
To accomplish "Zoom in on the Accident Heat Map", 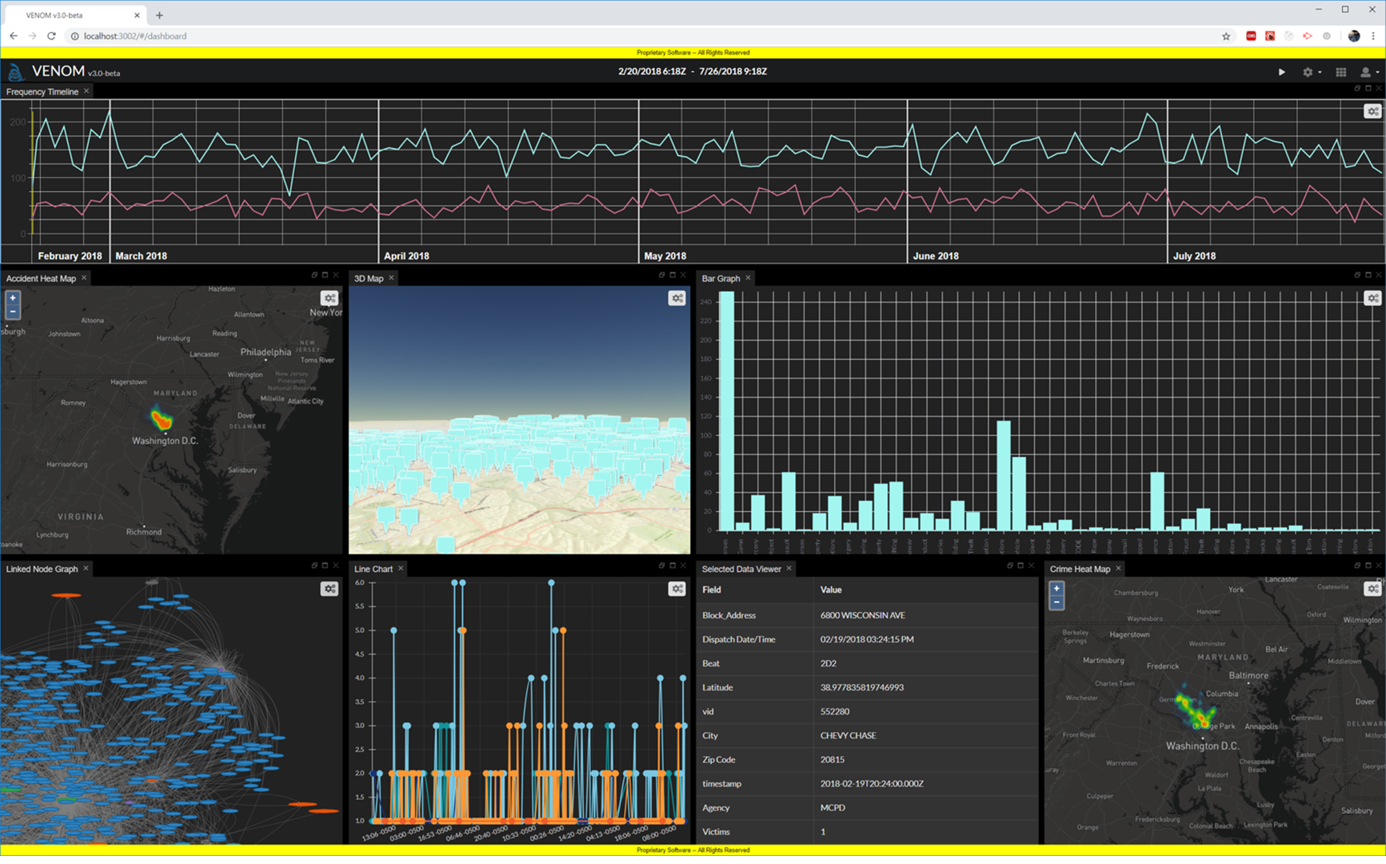I will click(x=12, y=298).
